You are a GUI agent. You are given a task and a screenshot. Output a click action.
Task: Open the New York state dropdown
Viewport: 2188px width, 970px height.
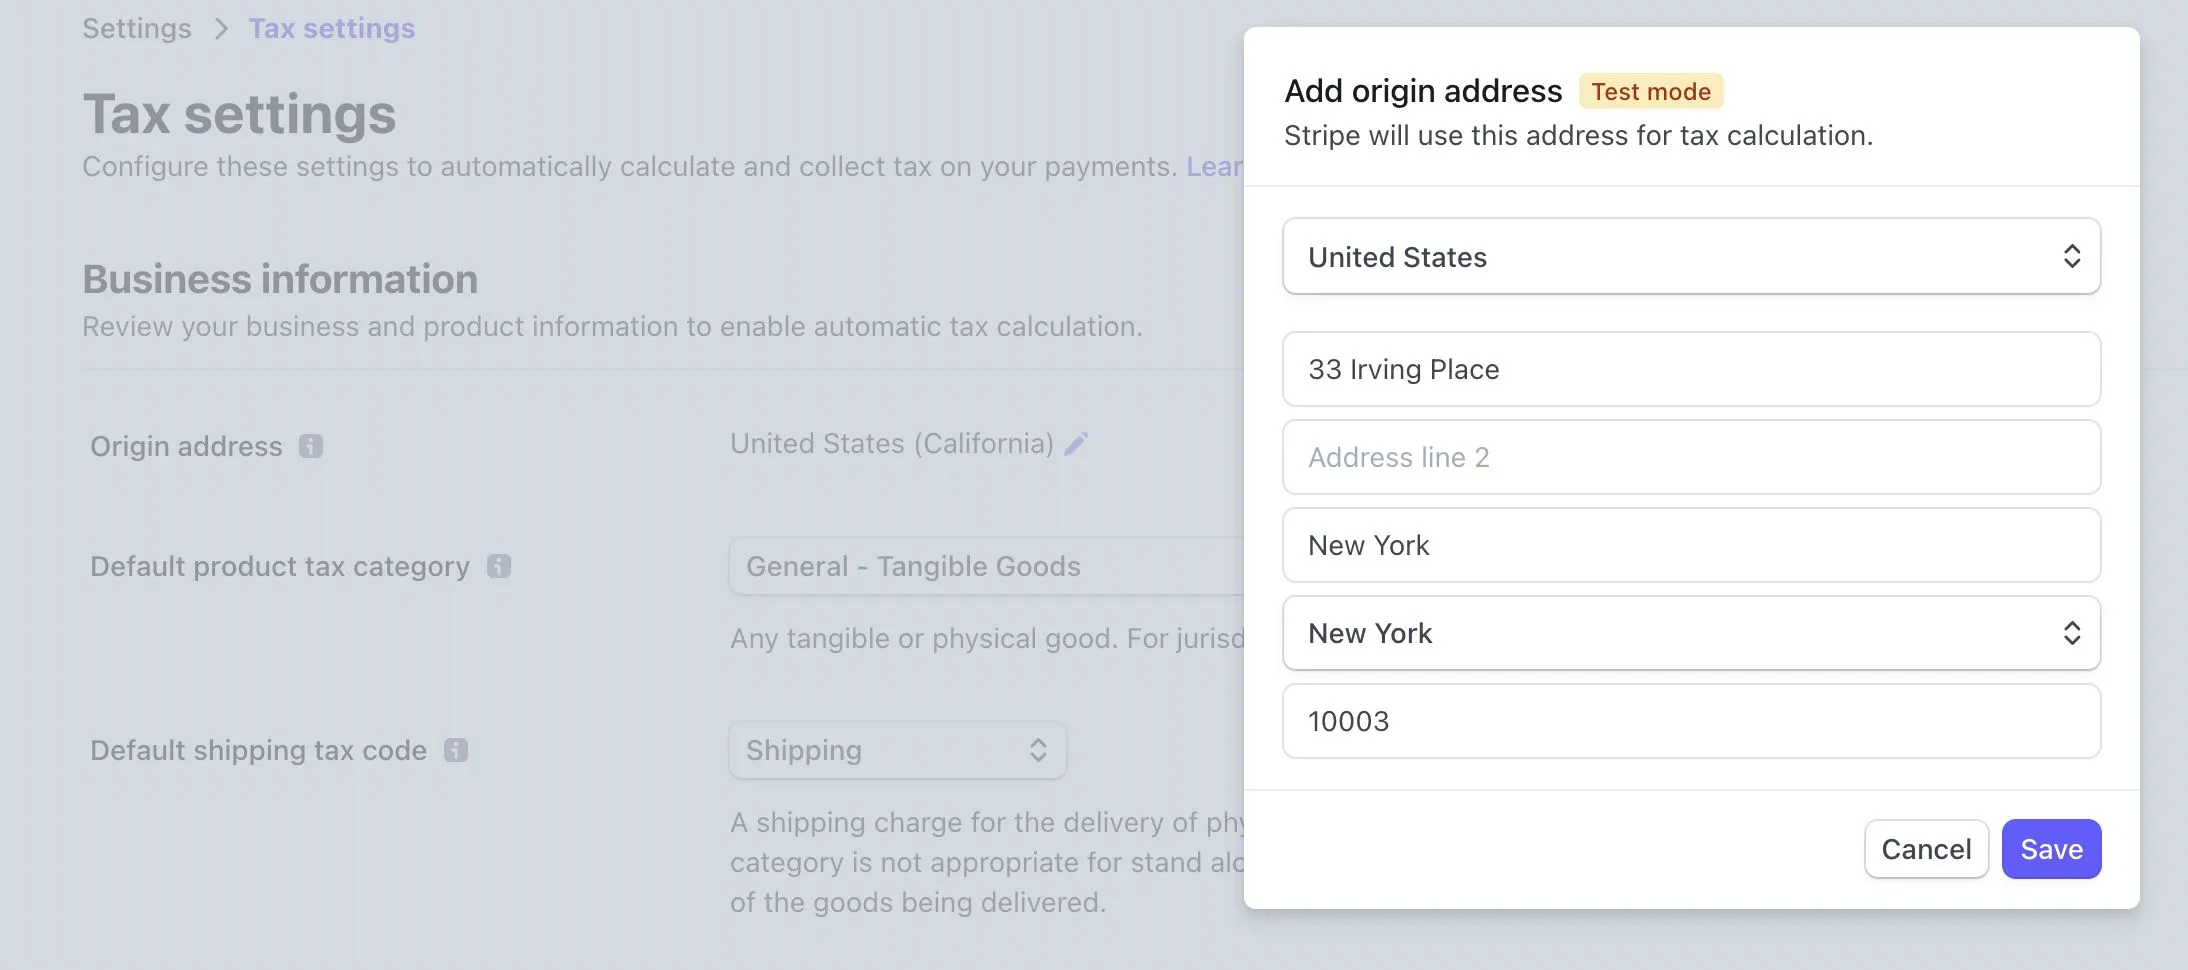[x=1691, y=633]
